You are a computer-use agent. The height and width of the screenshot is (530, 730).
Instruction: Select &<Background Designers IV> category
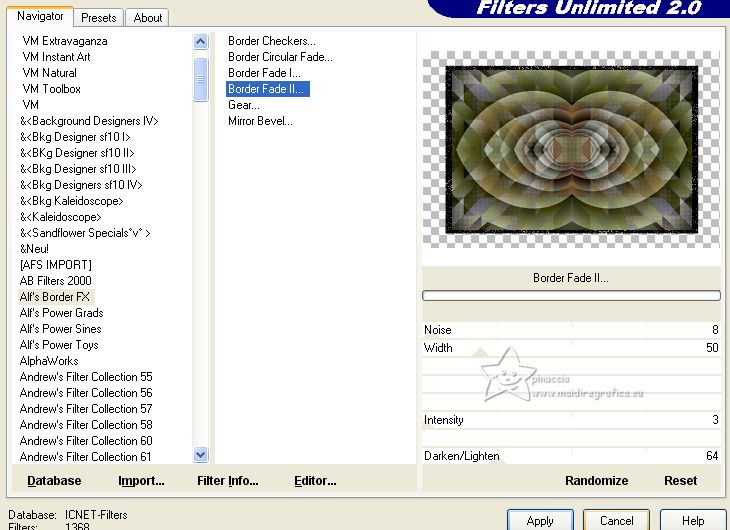coord(89,121)
